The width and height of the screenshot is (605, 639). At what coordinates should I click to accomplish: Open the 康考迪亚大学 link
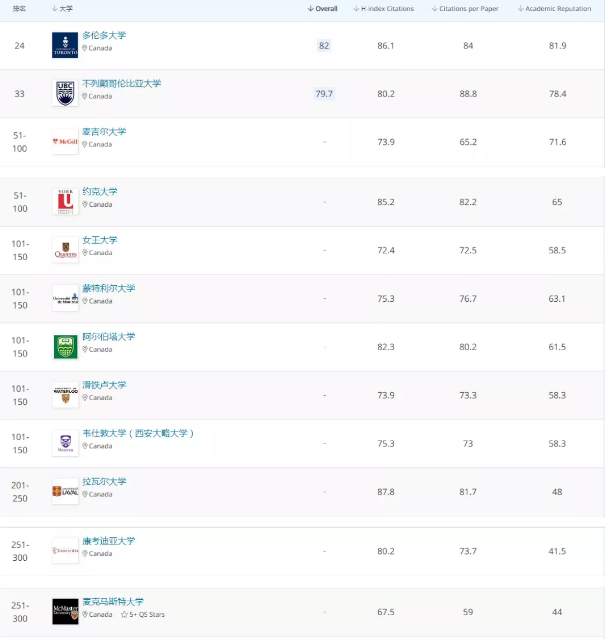pyautogui.click(x=108, y=541)
